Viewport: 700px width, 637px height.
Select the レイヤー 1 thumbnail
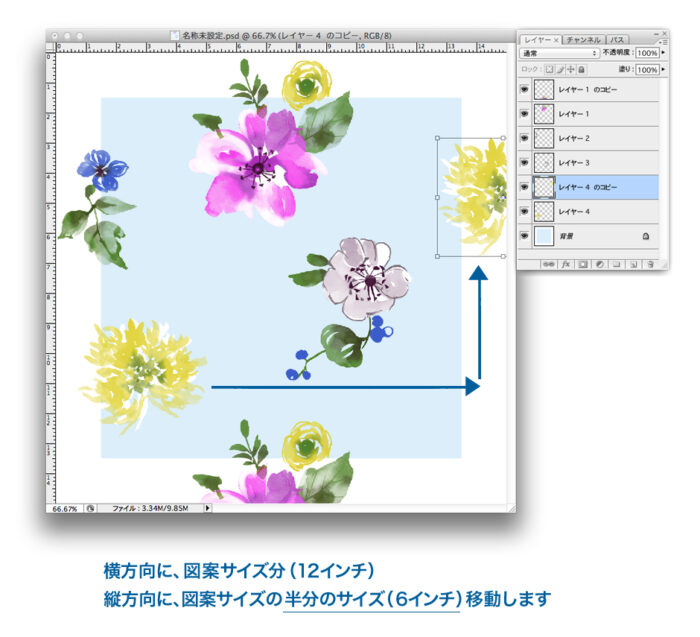coord(544,114)
